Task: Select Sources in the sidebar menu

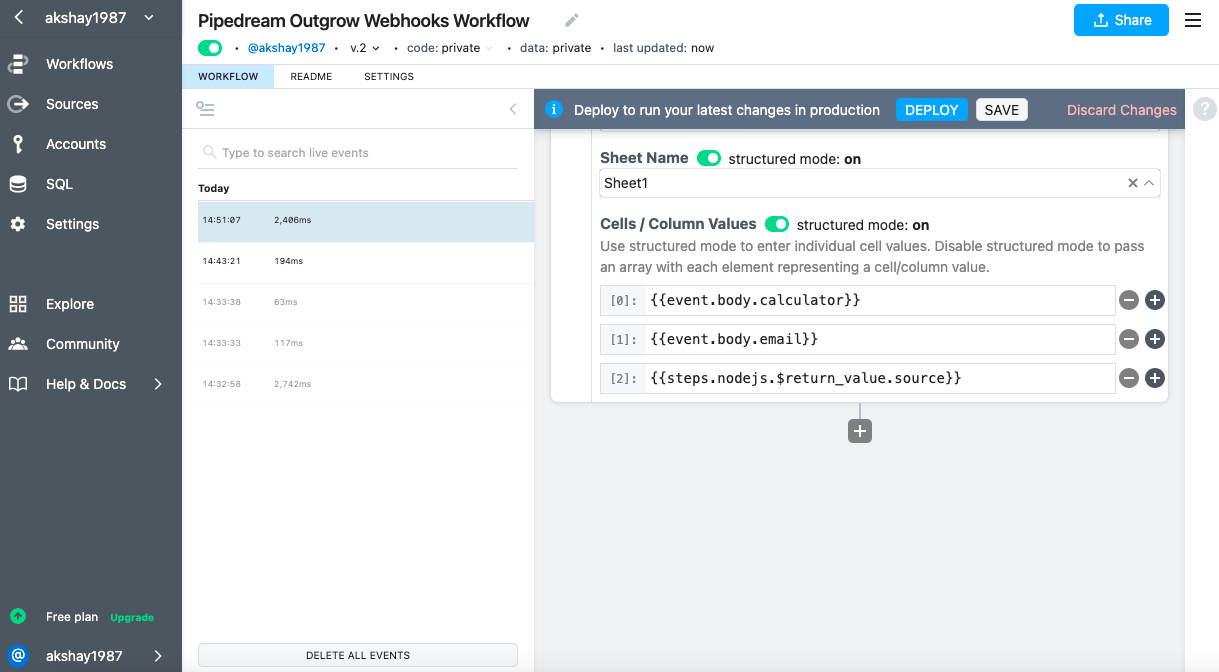Action: pyautogui.click(x=72, y=104)
